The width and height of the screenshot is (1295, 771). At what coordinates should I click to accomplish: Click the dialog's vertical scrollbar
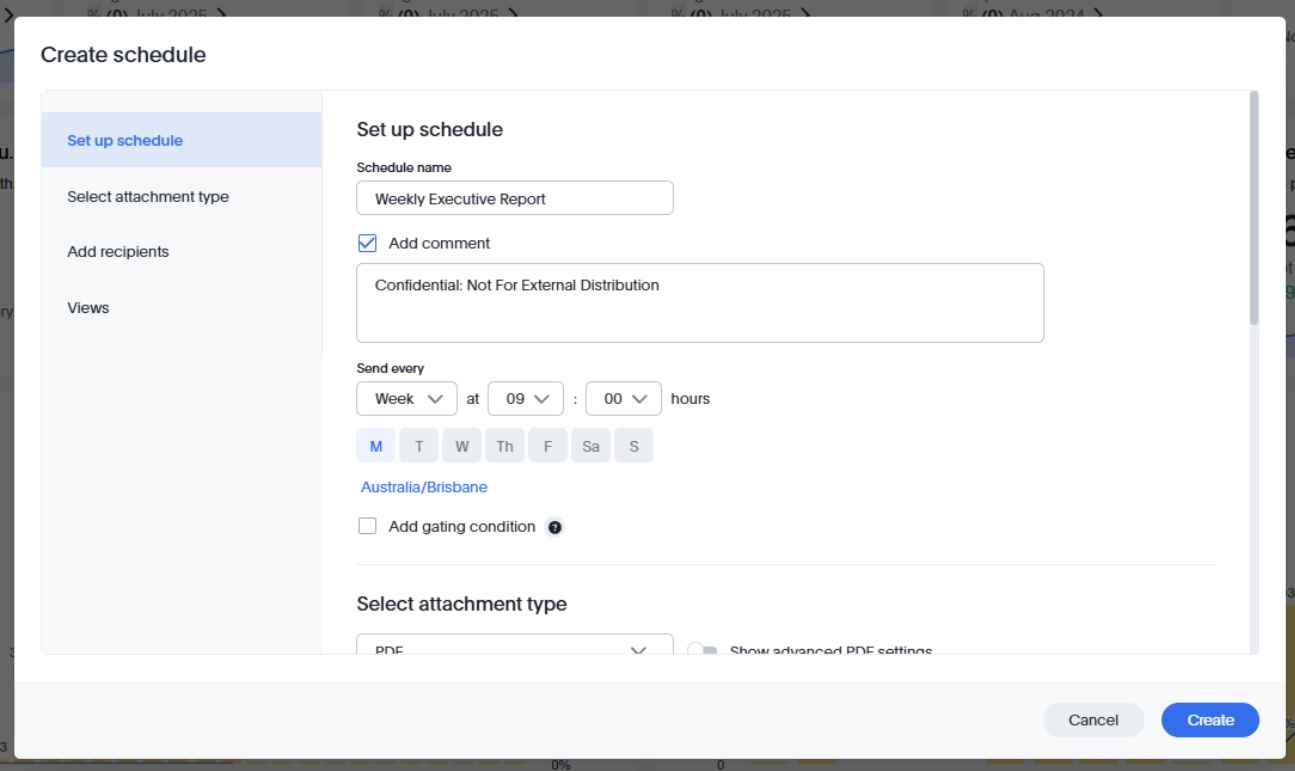click(1254, 210)
